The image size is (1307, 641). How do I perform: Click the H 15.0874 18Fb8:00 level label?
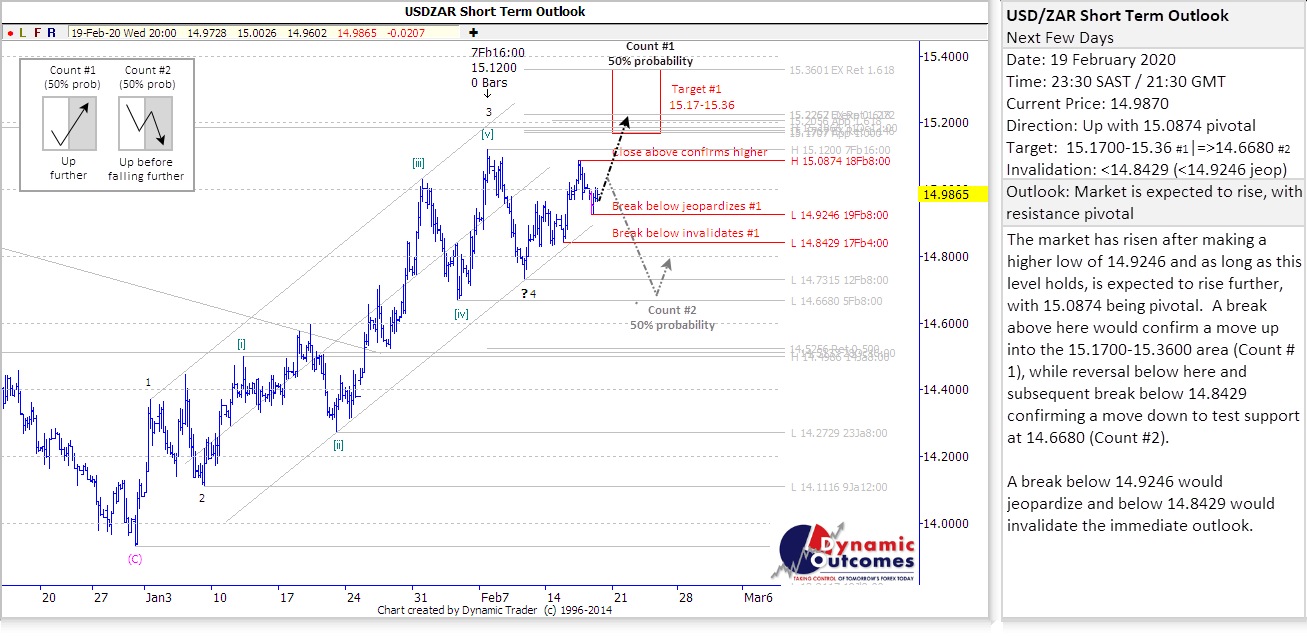click(839, 161)
